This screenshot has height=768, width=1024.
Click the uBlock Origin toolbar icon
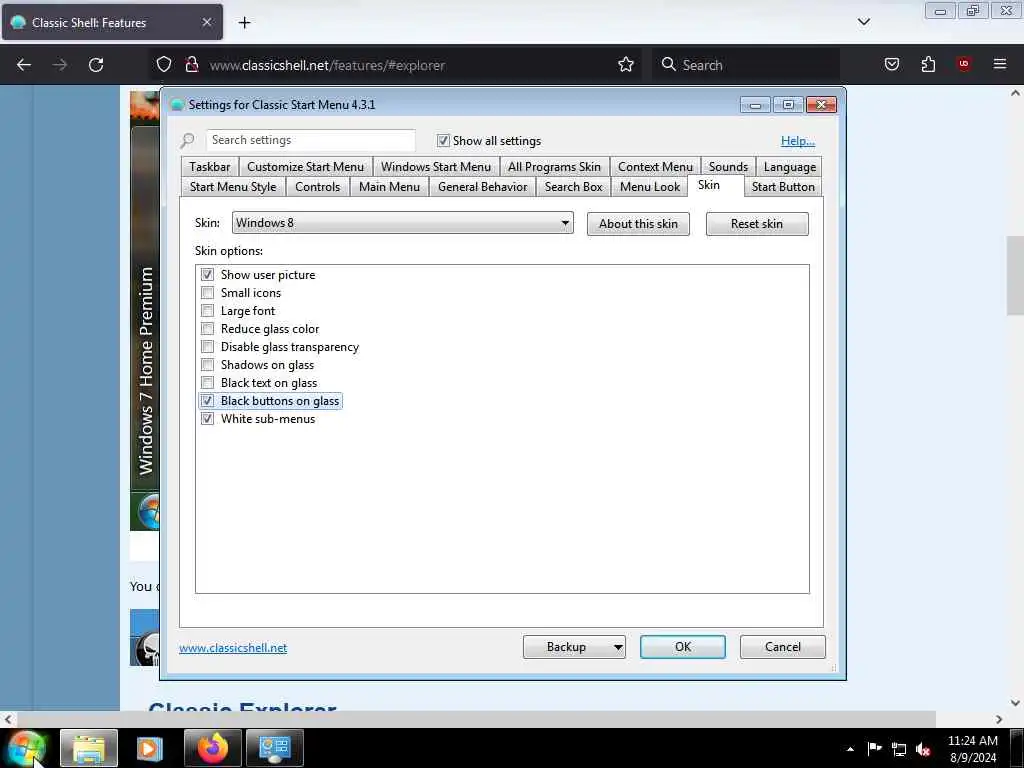tap(963, 64)
